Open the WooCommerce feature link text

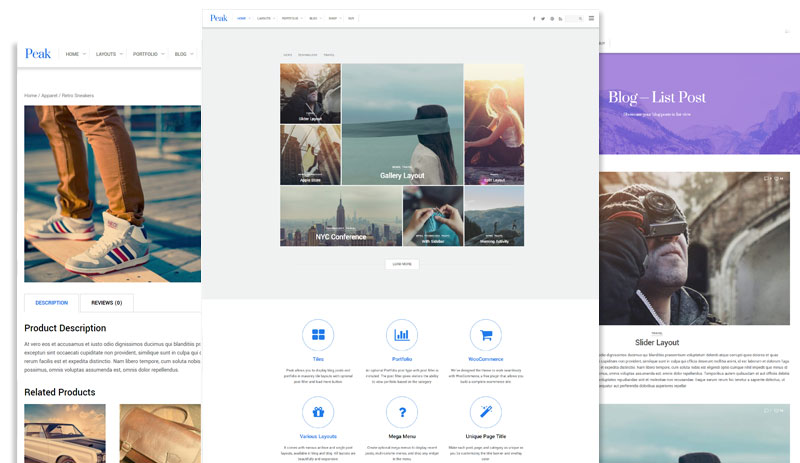[486, 359]
